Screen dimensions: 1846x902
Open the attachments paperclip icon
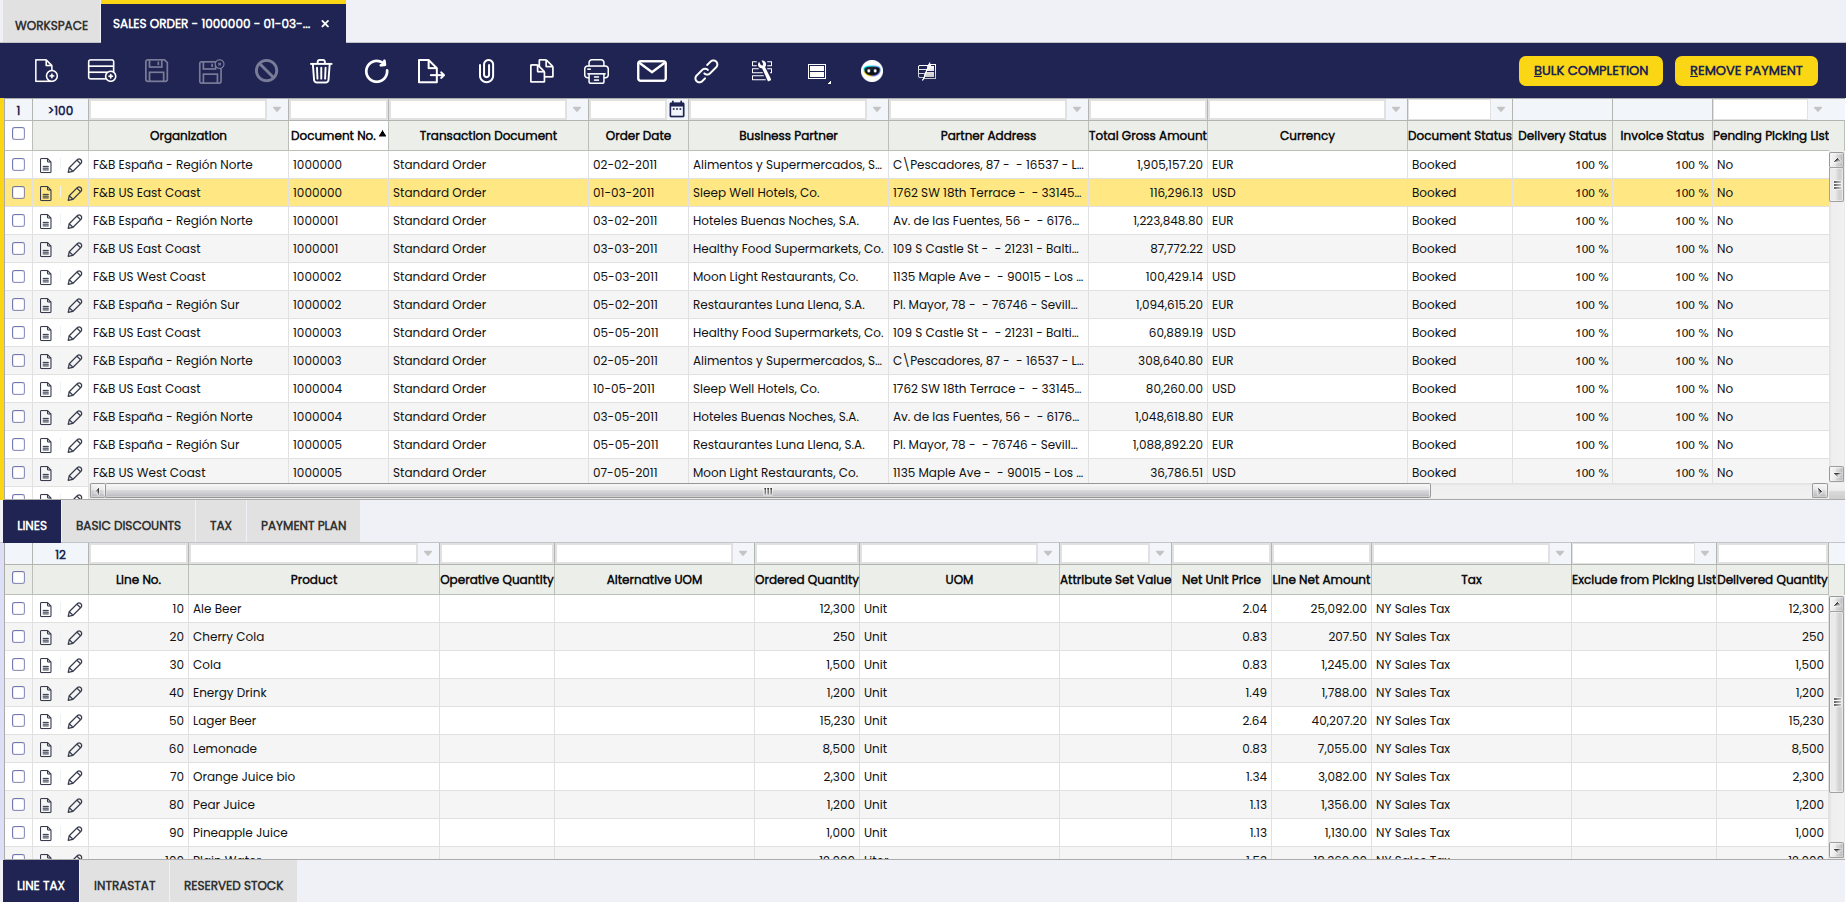[486, 71]
